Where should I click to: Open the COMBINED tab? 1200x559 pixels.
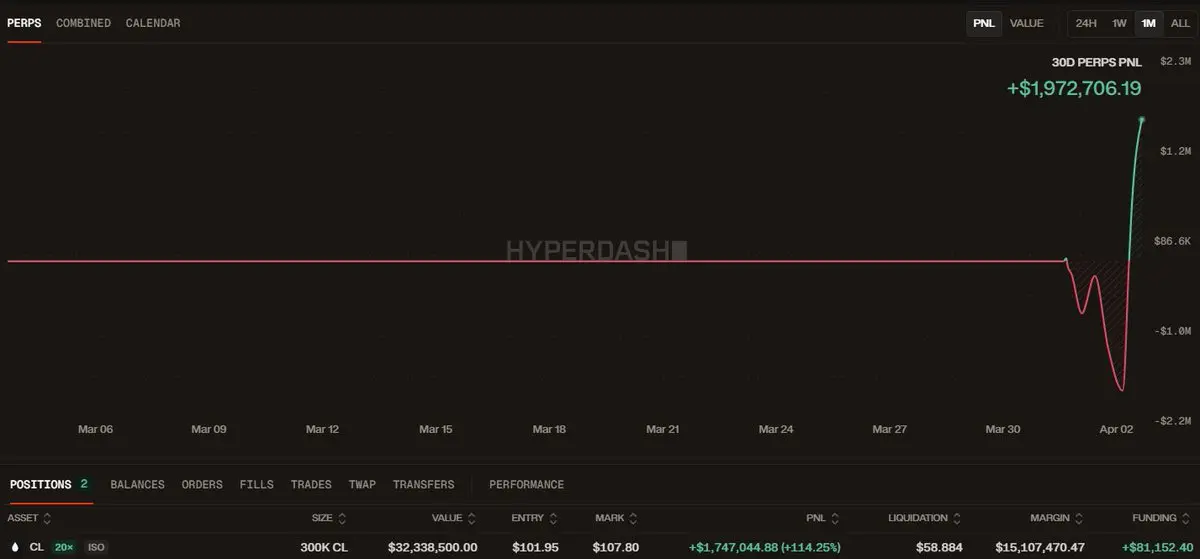click(x=83, y=23)
